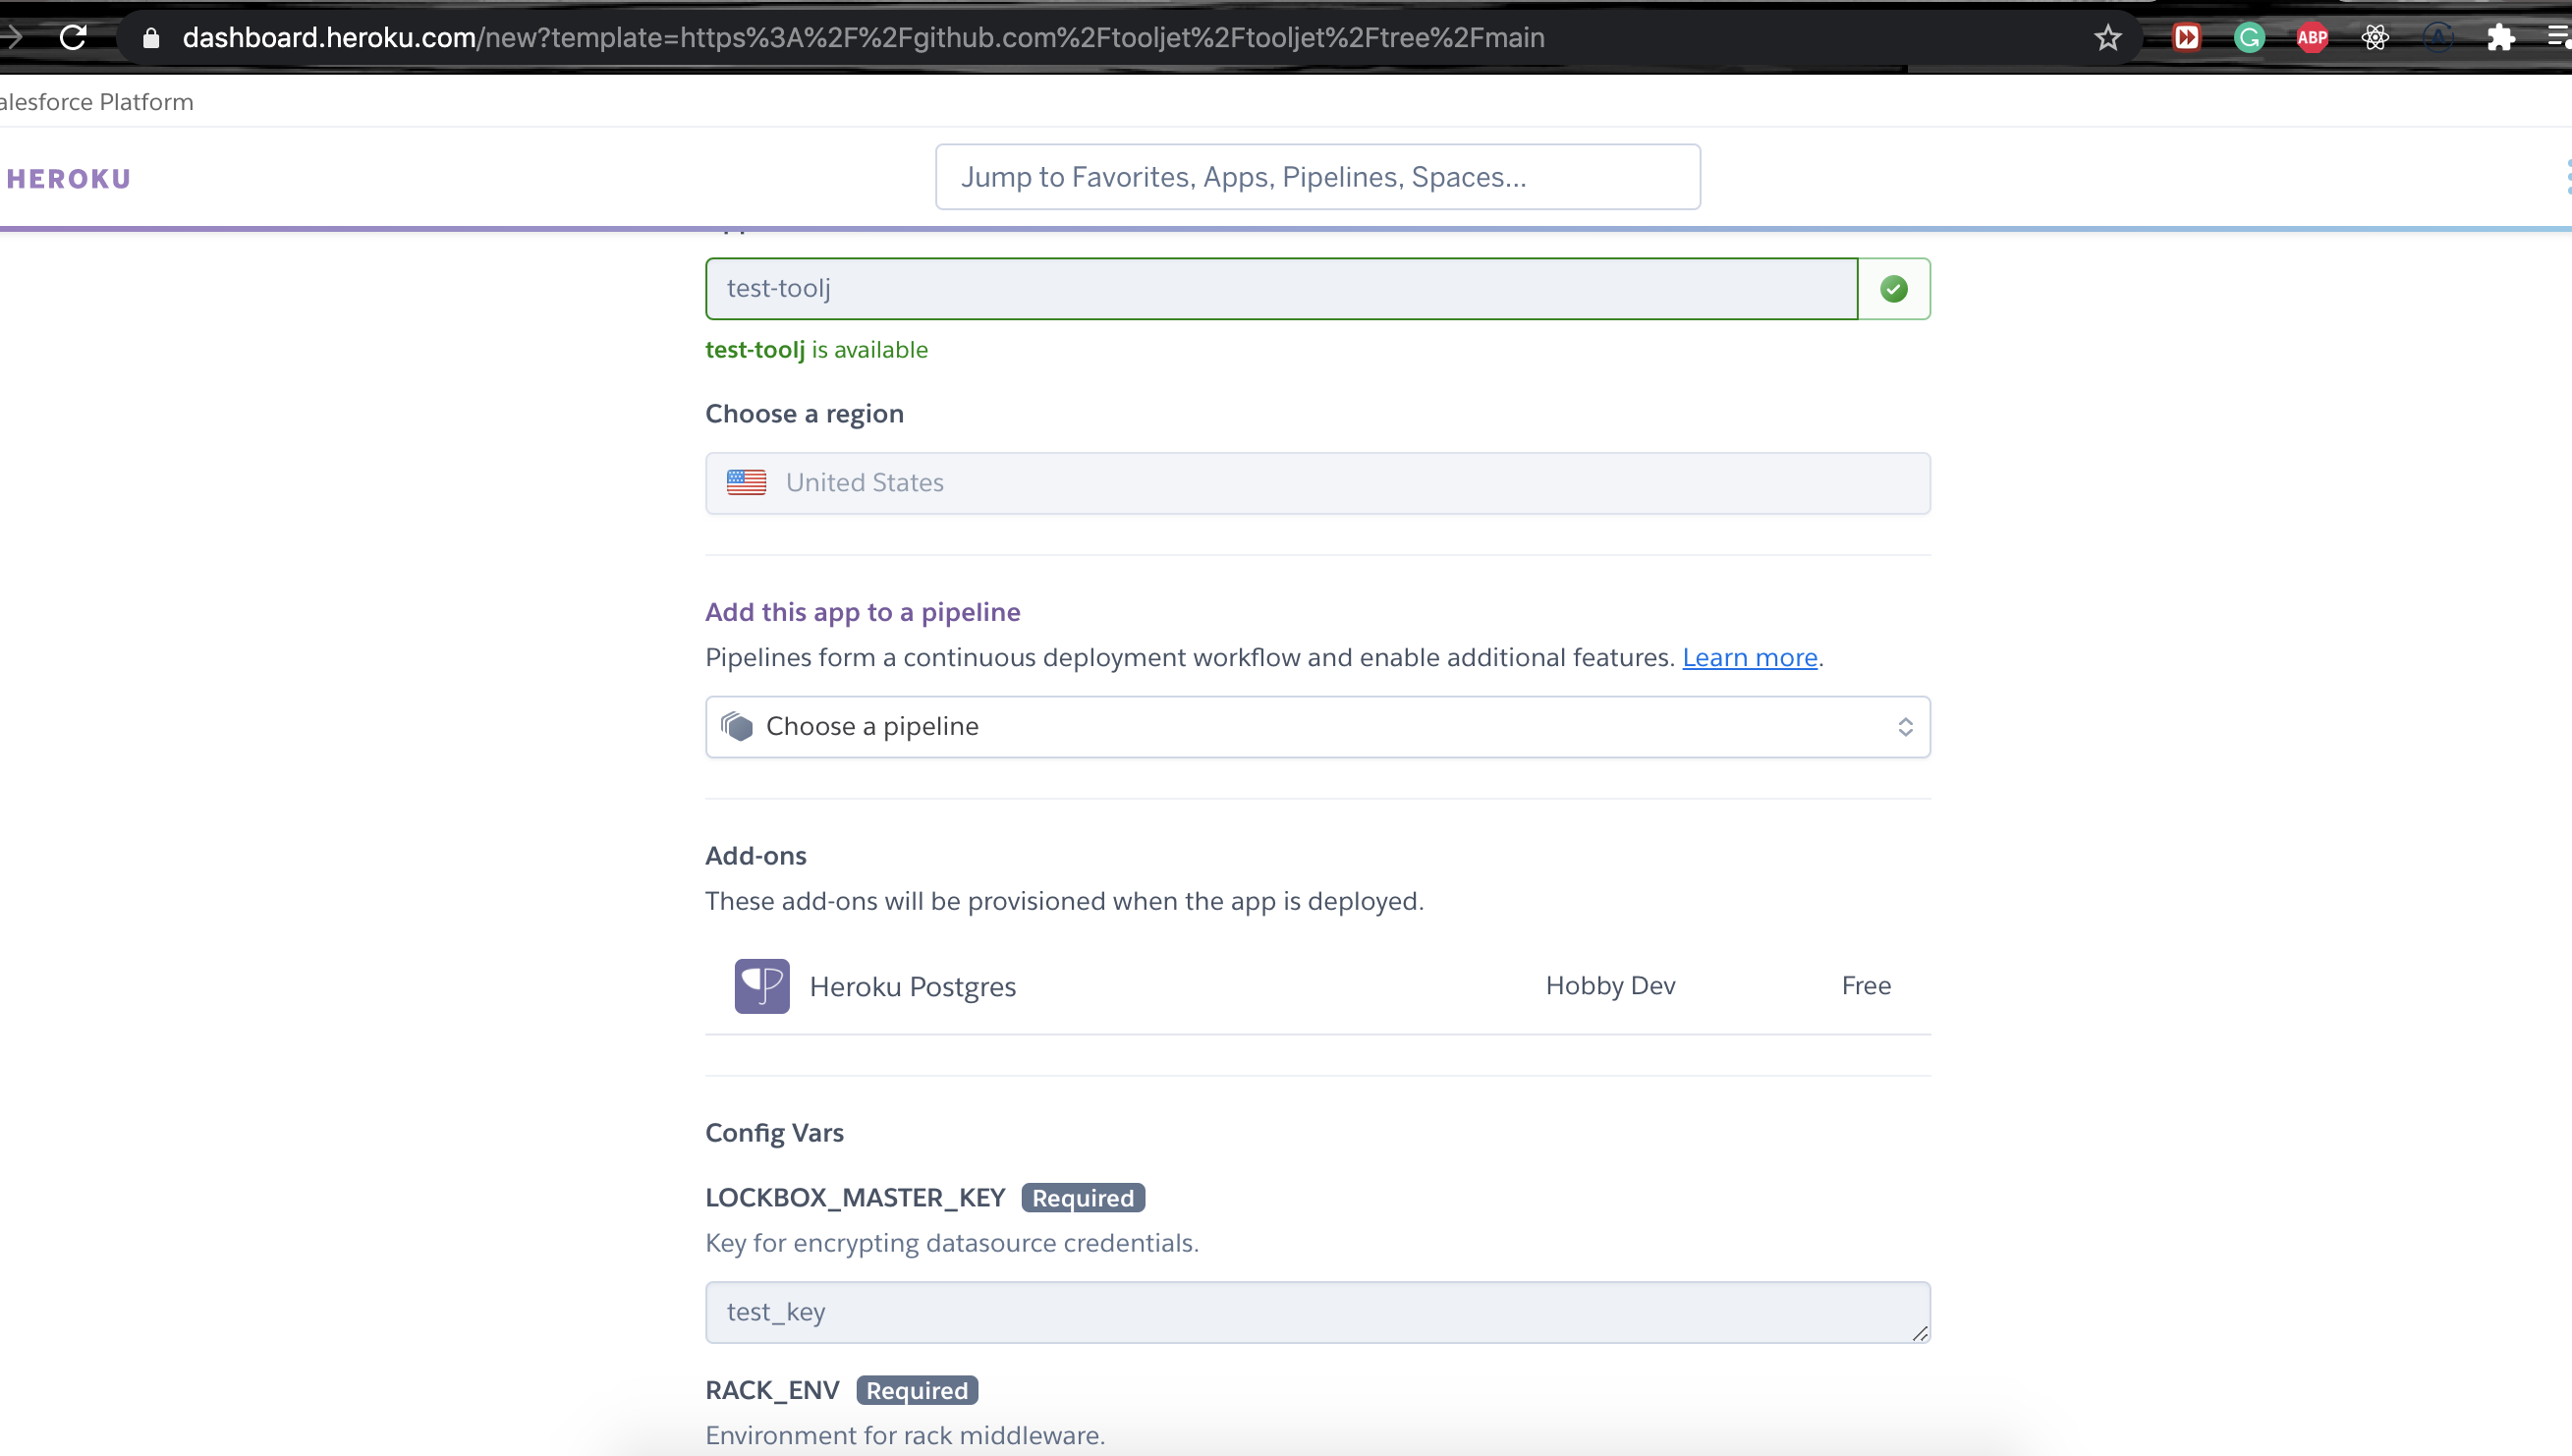The width and height of the screenshot is (2572, 1456).
Task: Select the LOCKBOX_MASTER_KEY text field containing test_key
Action: 1317,1311
